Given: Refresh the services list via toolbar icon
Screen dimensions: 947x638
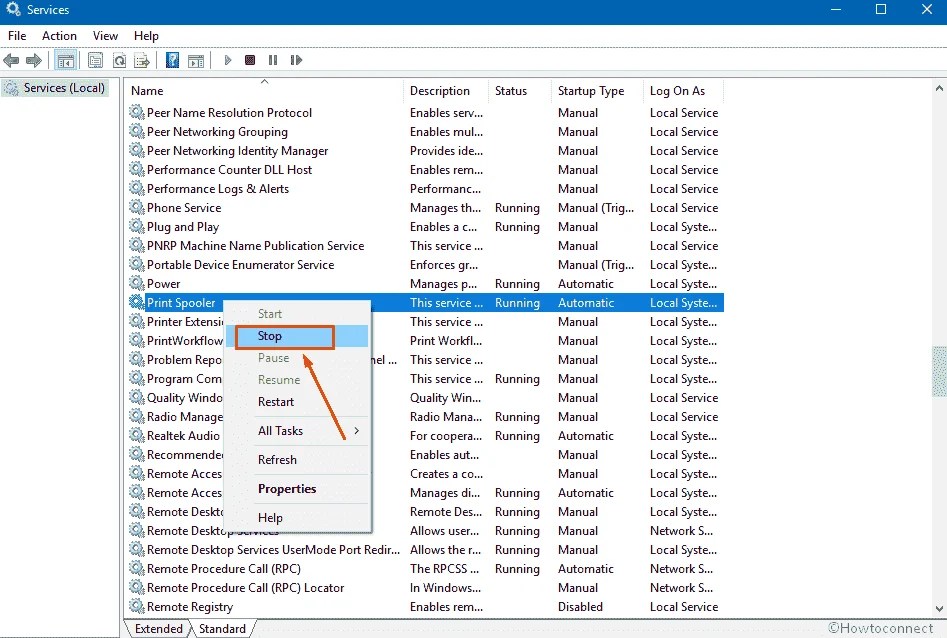Looking at the screenshot, I should [x=119, y=60].
